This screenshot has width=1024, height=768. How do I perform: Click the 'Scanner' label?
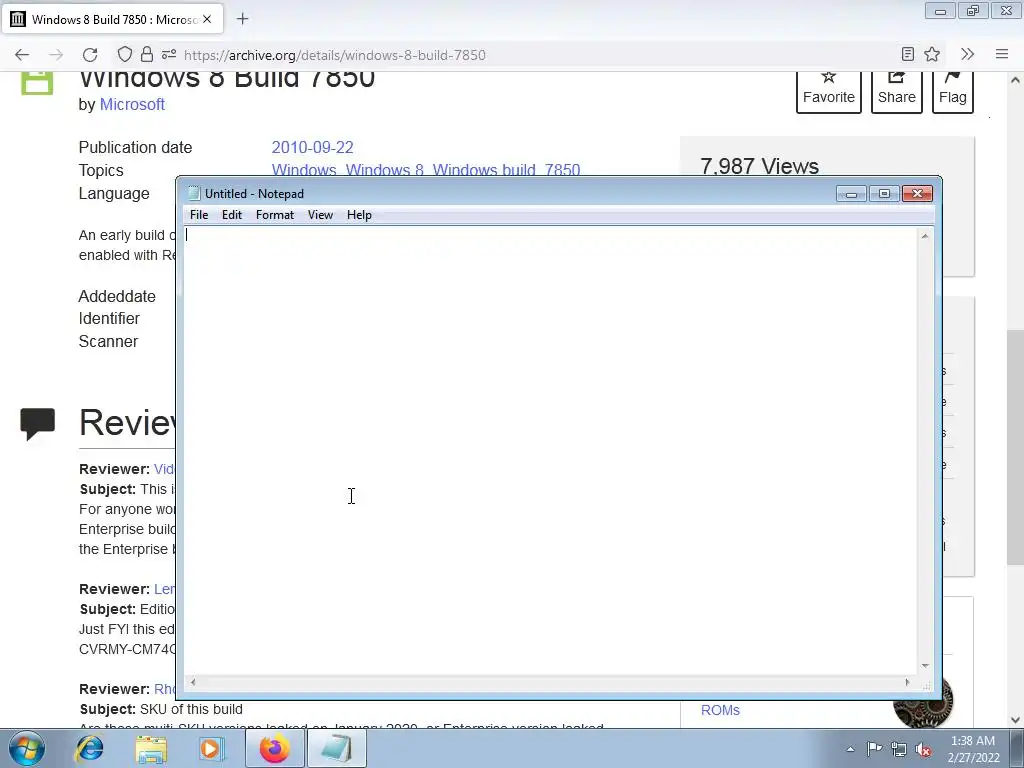coord(108,342)
